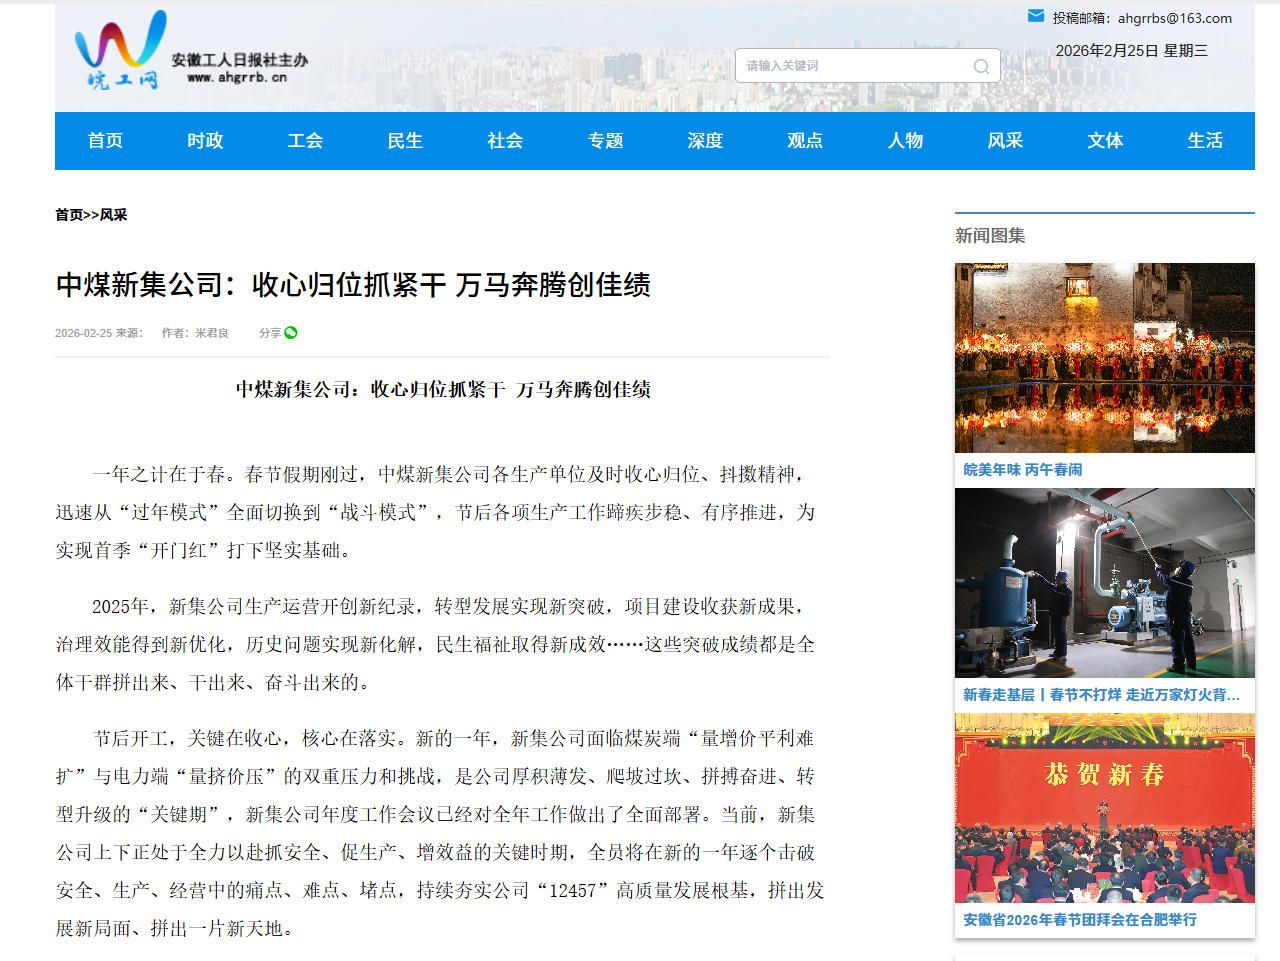Go to the 工会 section
This screenshot has width=1280, height=961.
coord(305,141)
